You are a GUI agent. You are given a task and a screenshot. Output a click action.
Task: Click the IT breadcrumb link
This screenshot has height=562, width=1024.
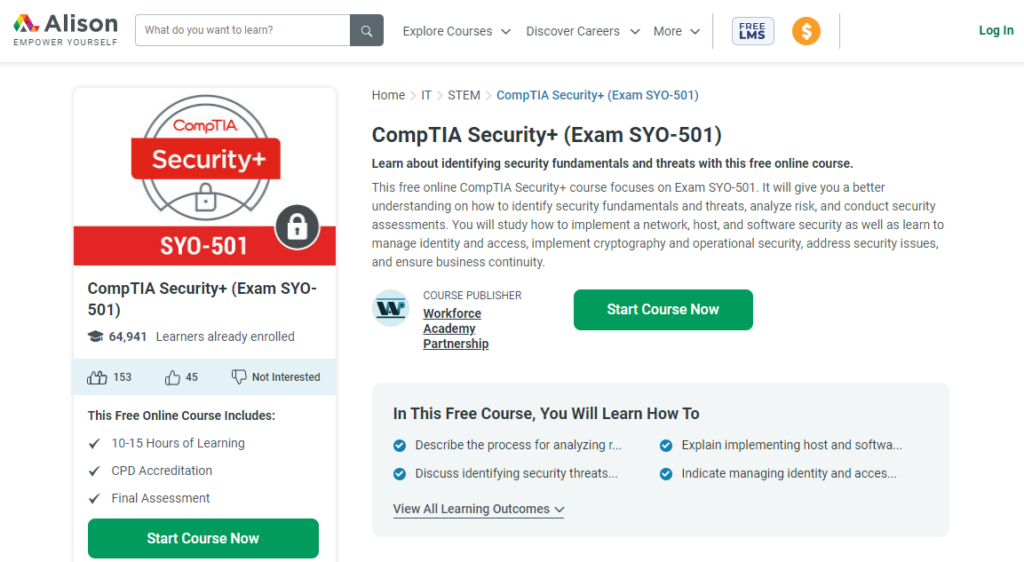click(x=426, y=95)
